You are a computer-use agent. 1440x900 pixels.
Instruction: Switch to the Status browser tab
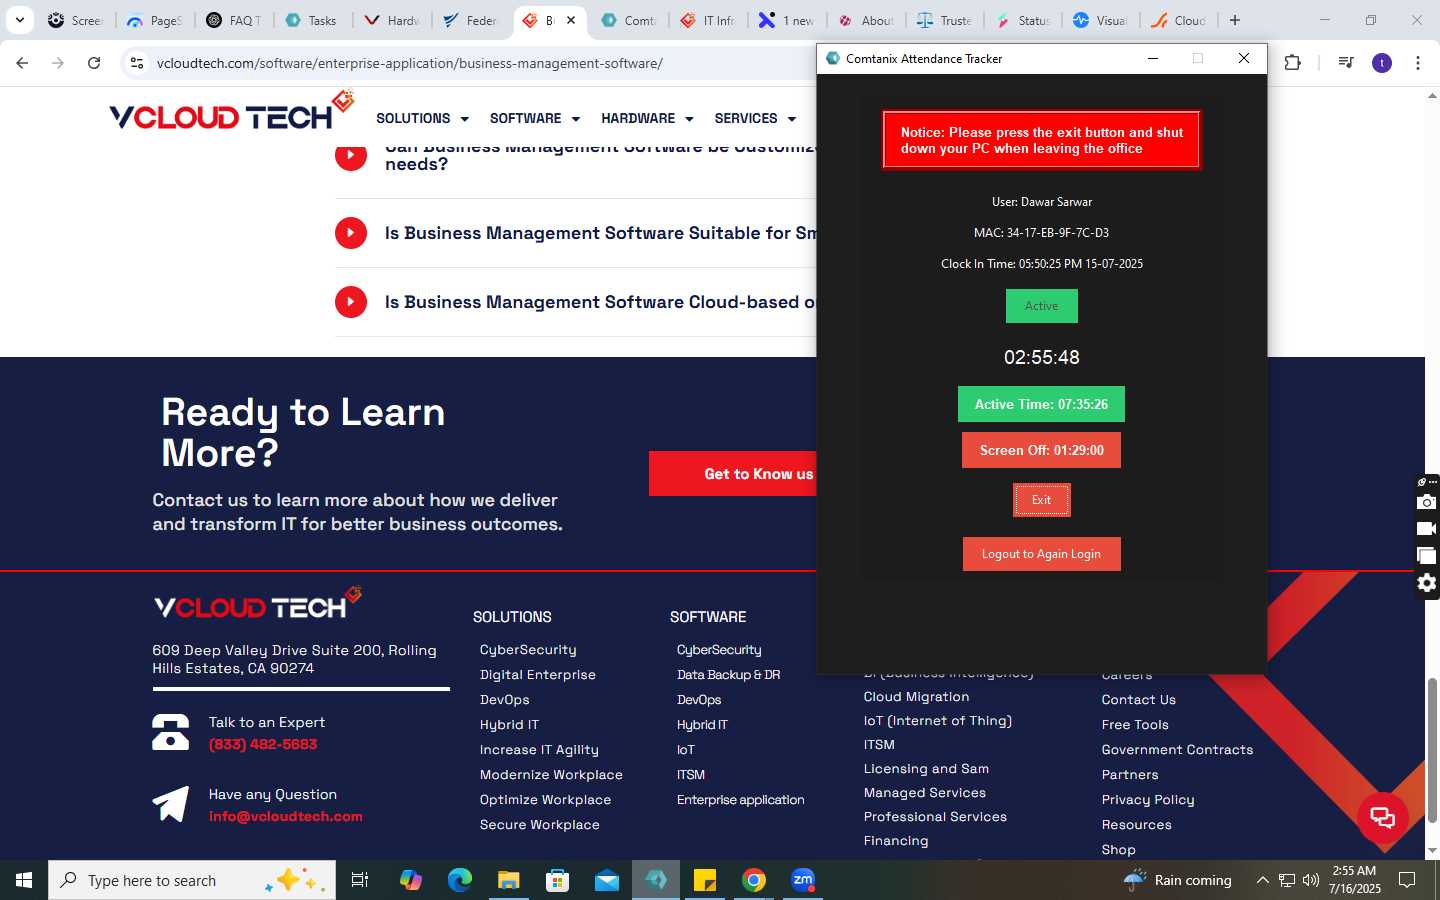1023,20
